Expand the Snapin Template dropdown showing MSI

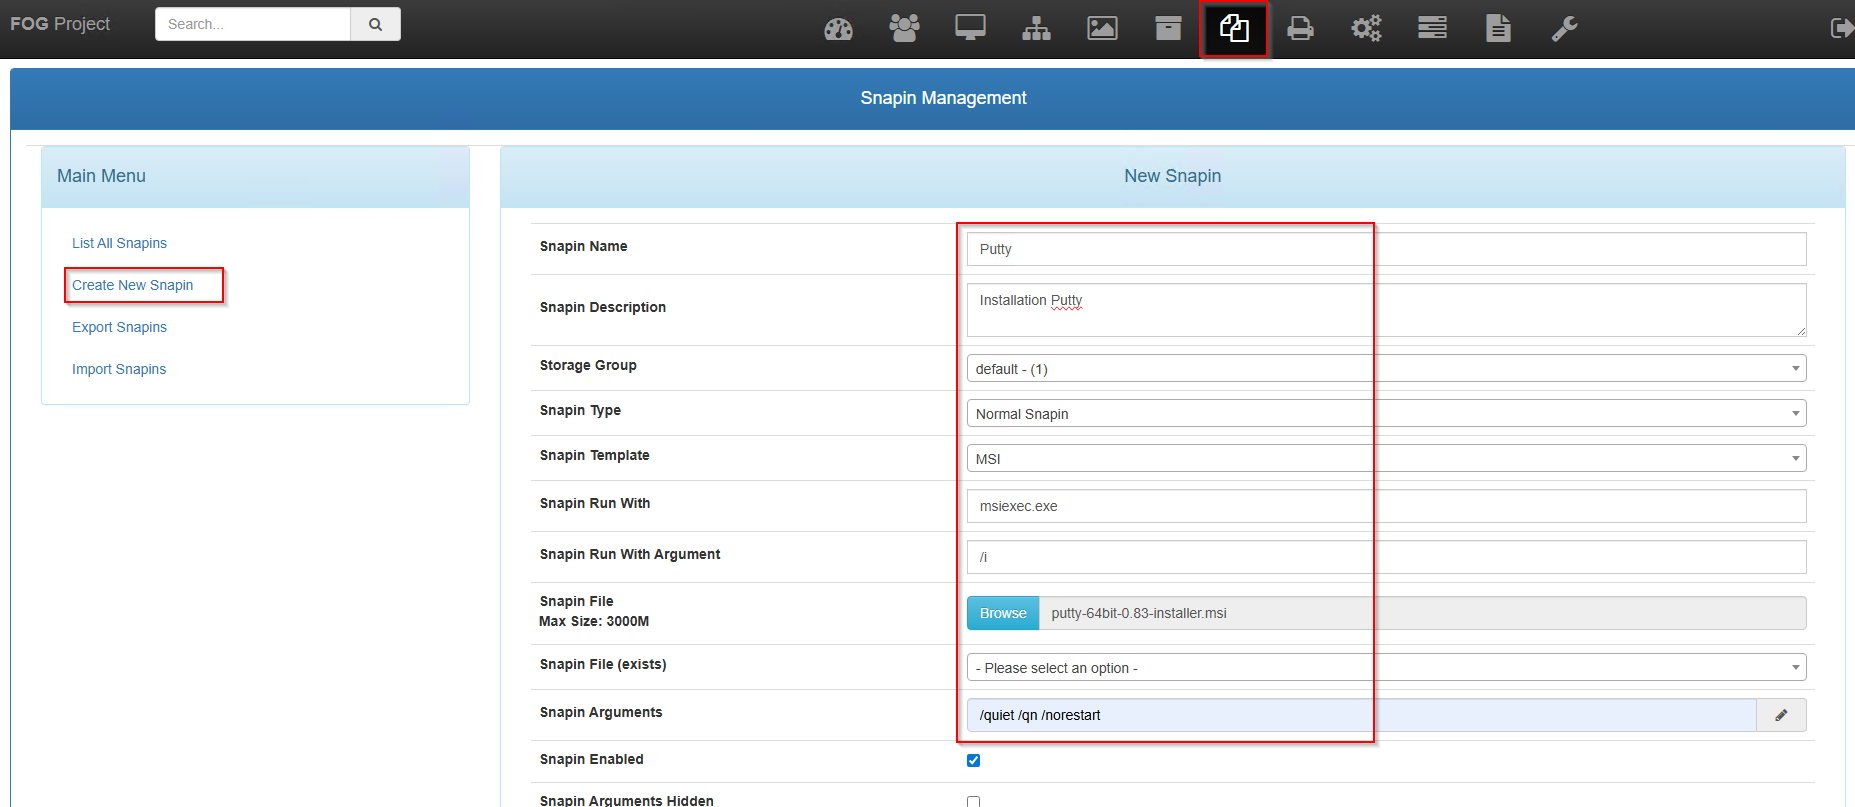(1386, 459)
